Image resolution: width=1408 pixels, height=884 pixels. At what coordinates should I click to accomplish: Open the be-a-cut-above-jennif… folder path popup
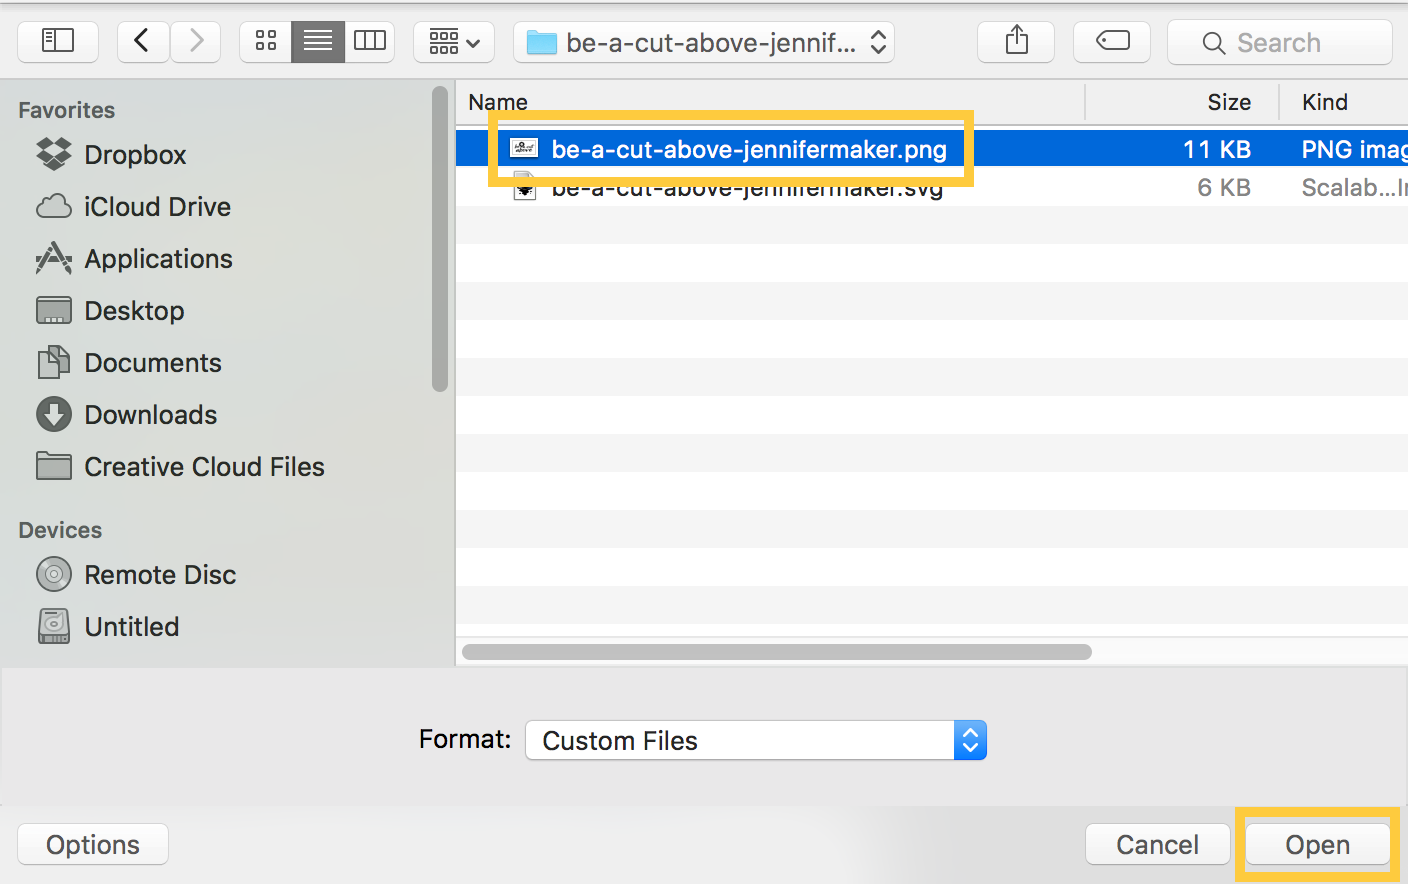(704, 42)
